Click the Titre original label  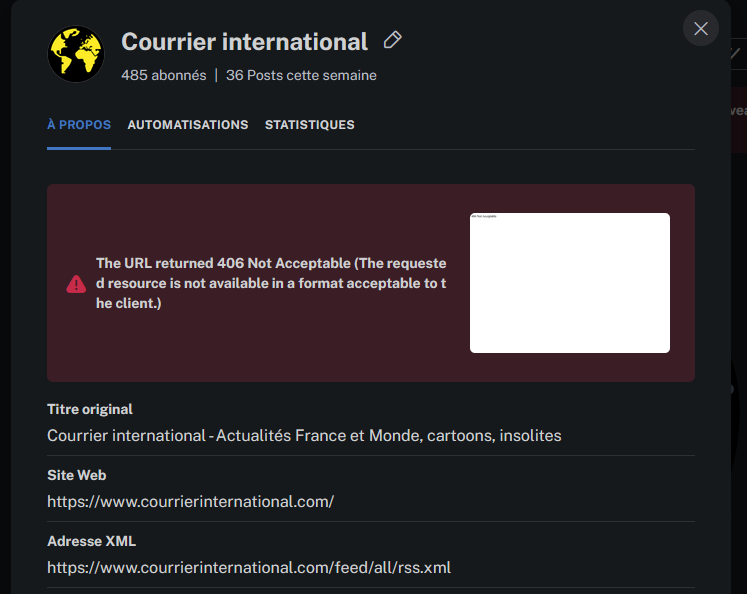tap(90, 409)
